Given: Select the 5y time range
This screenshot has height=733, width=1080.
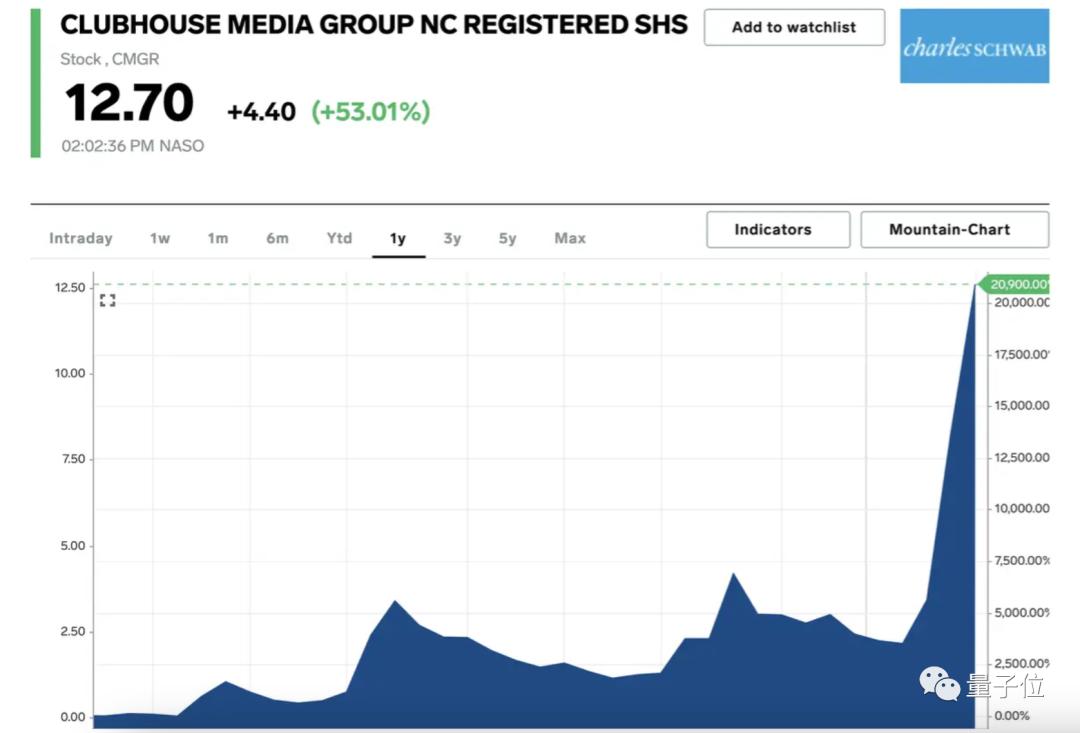Looking at the screenshot, I should coord(507,238).
